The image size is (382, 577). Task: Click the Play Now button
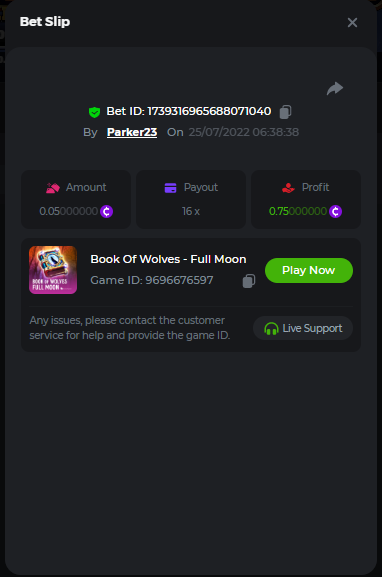point(309,270)
